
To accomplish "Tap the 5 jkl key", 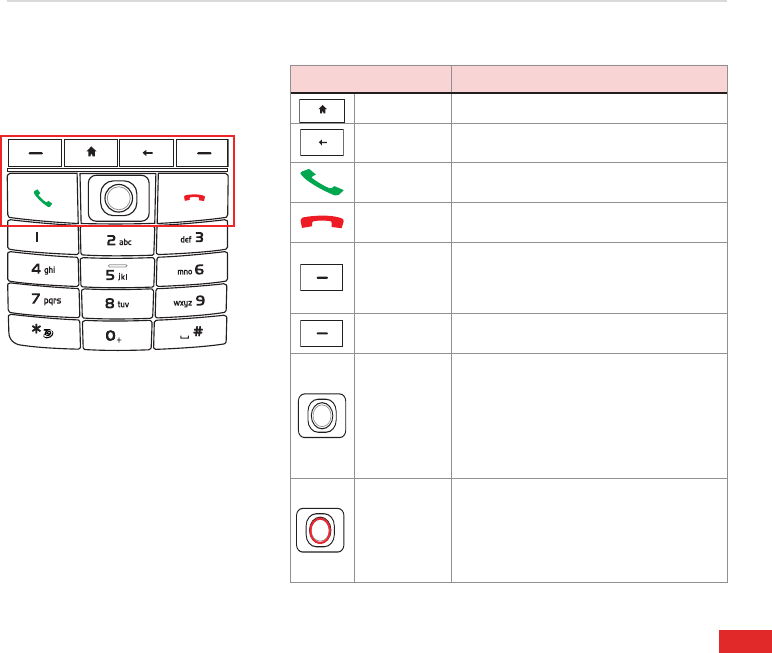I will [x=117, y=272].
